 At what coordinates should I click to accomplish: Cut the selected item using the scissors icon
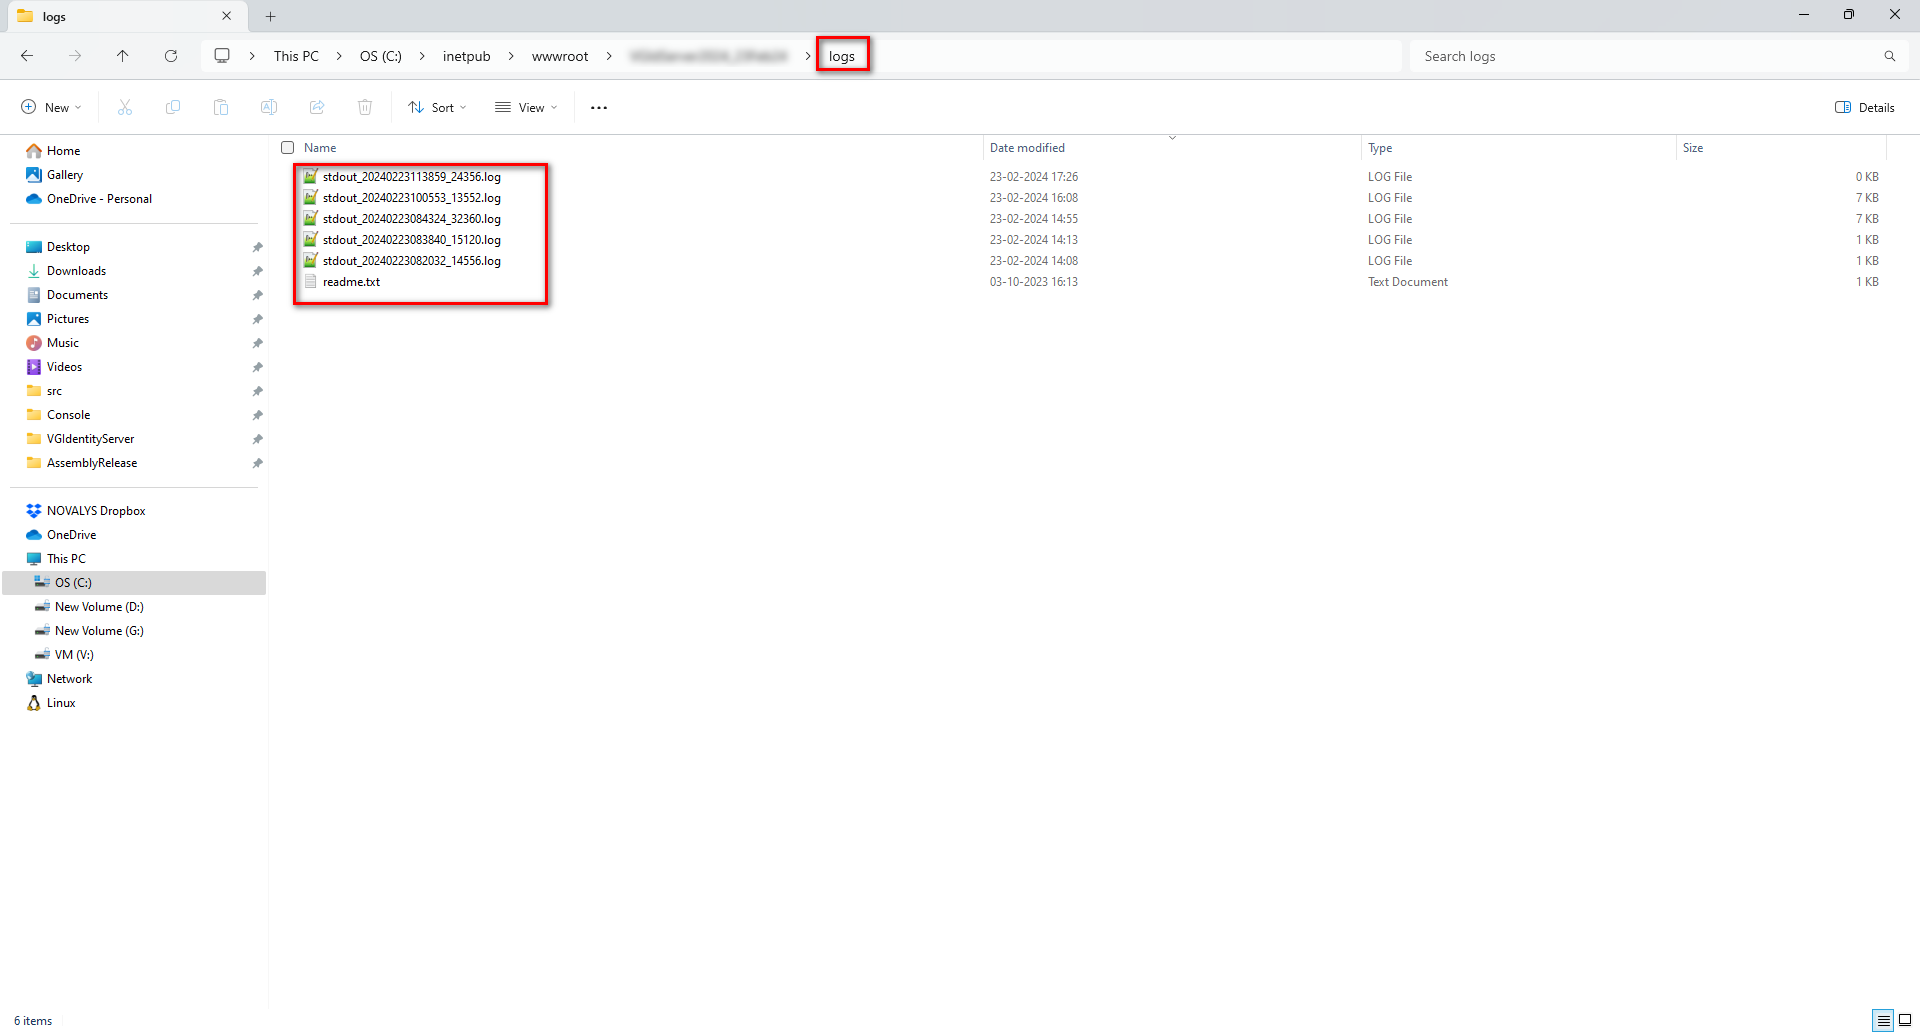tap(124, 107)
